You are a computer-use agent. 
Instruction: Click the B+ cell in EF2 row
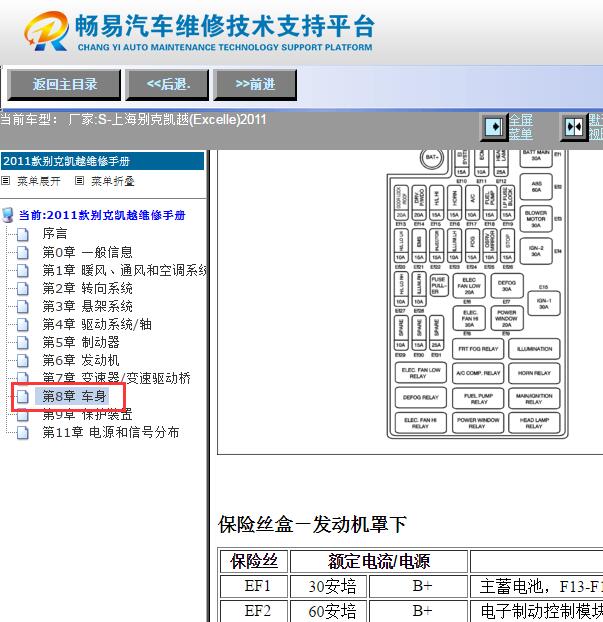pyautogui.click(x=419, y=611)
